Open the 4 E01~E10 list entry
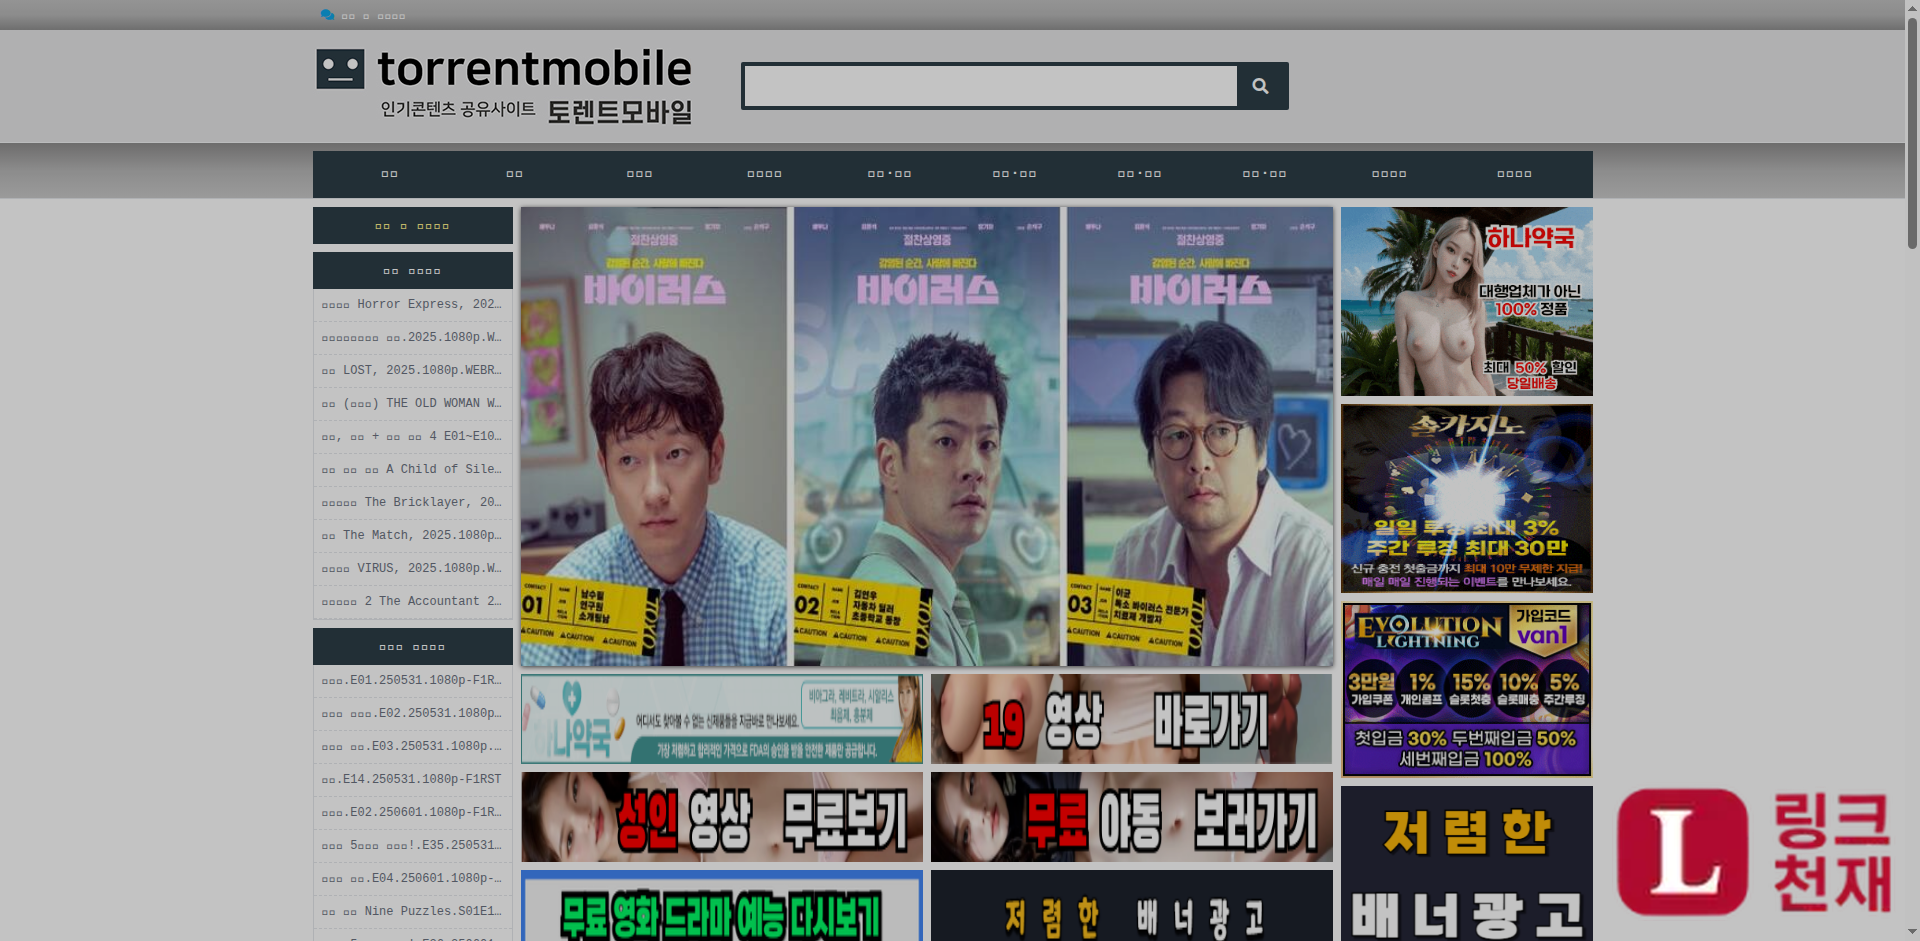 [x=412, y=437]
